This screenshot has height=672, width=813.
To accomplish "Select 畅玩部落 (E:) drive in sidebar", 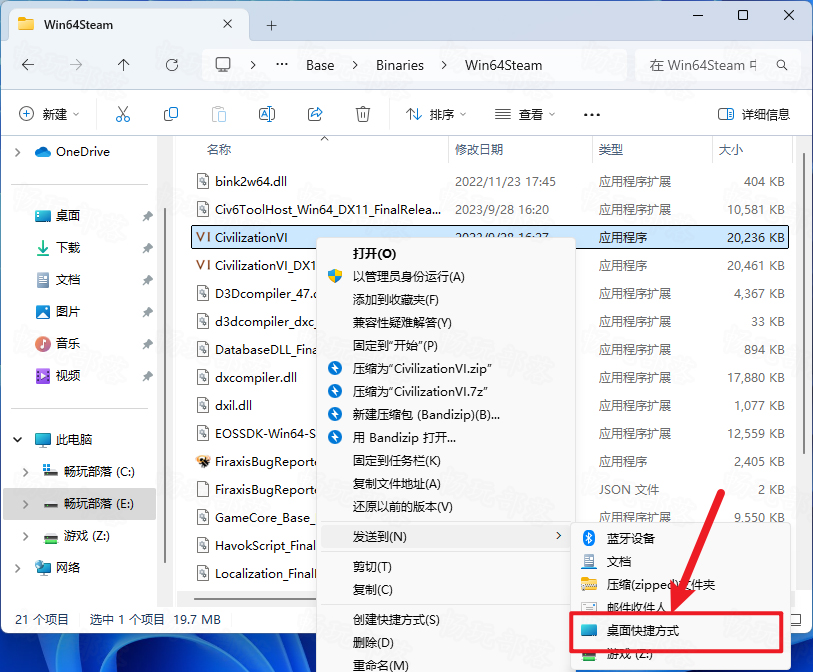I will [80, 503].
